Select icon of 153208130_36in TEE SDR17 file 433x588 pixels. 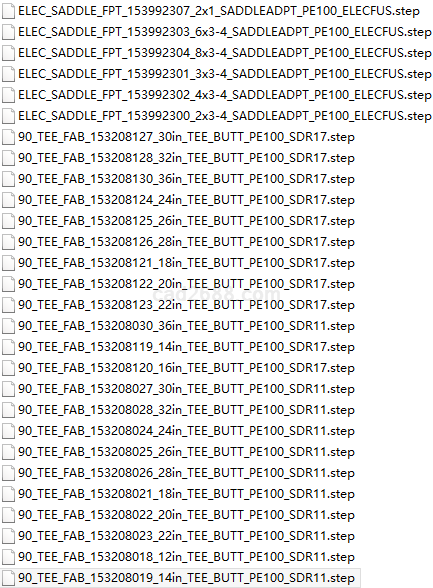[x=8, y=179]
